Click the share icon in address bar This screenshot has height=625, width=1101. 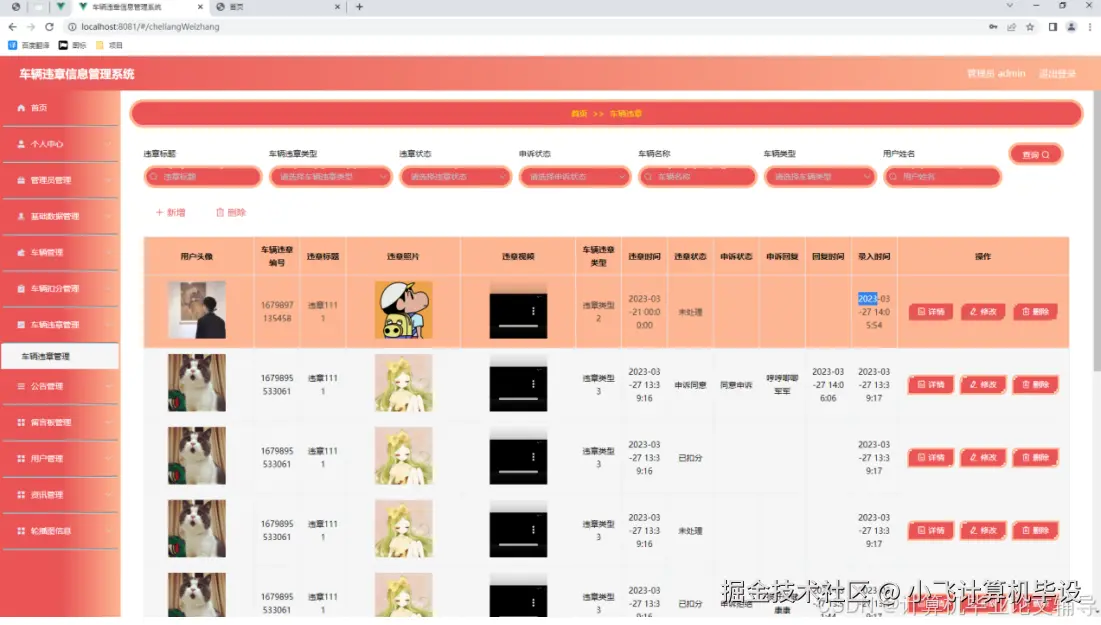click(1011, 27)
